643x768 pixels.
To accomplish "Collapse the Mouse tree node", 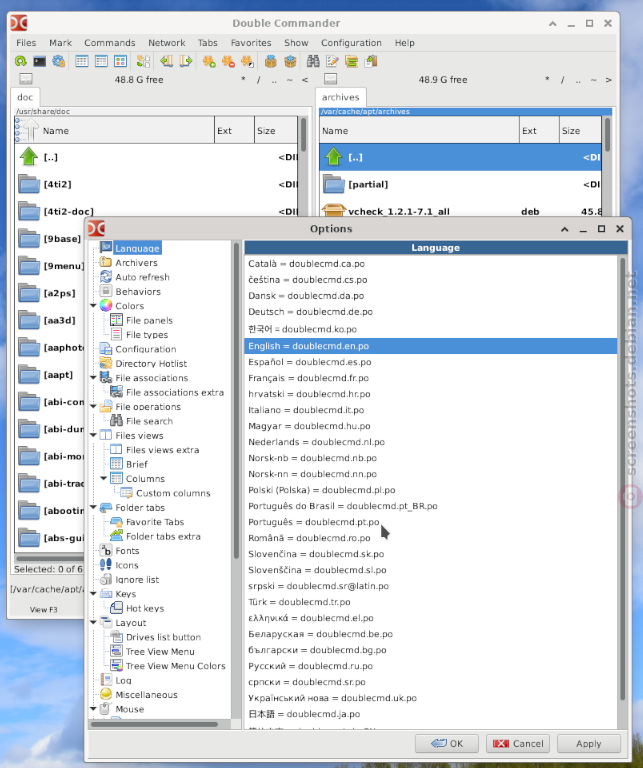I will point(94,709).
